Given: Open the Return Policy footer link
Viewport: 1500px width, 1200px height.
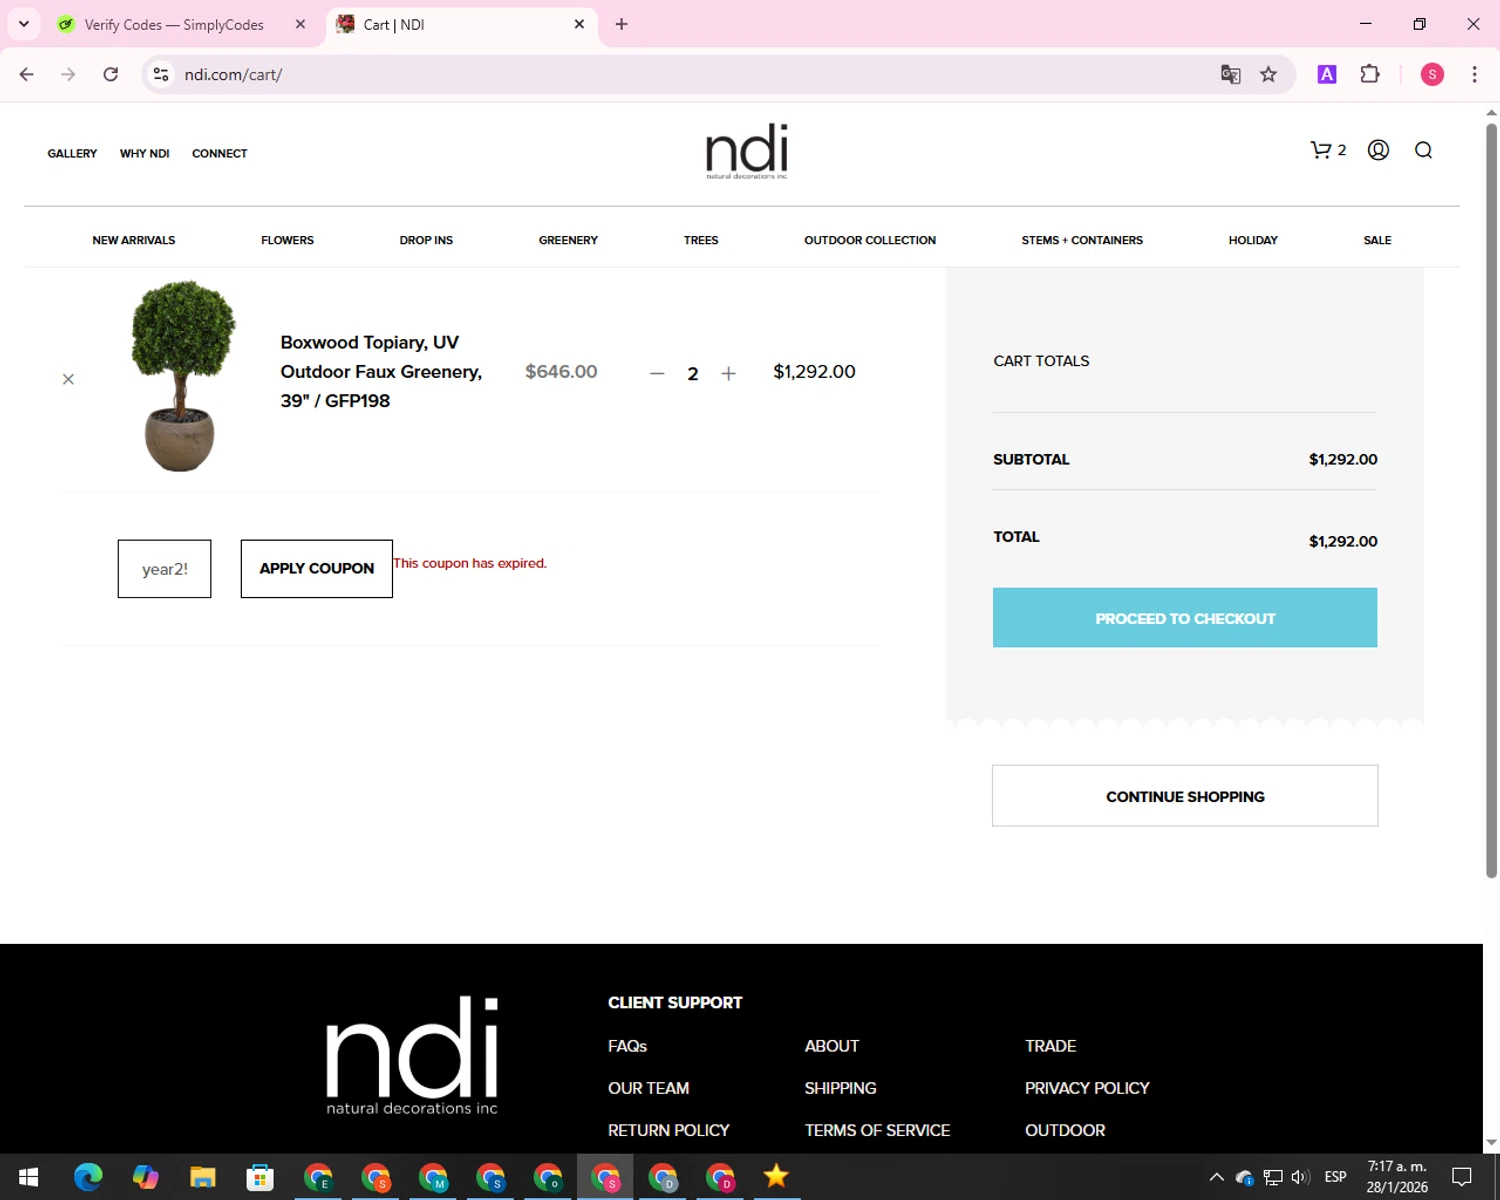Looking at the screenshot, I should coord(668,1130).
